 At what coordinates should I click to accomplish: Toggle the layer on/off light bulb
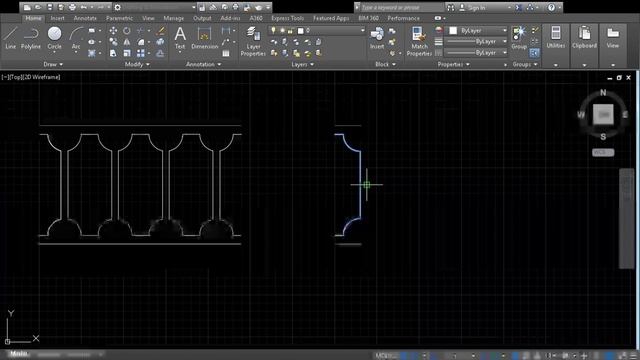tap(273, 31)
